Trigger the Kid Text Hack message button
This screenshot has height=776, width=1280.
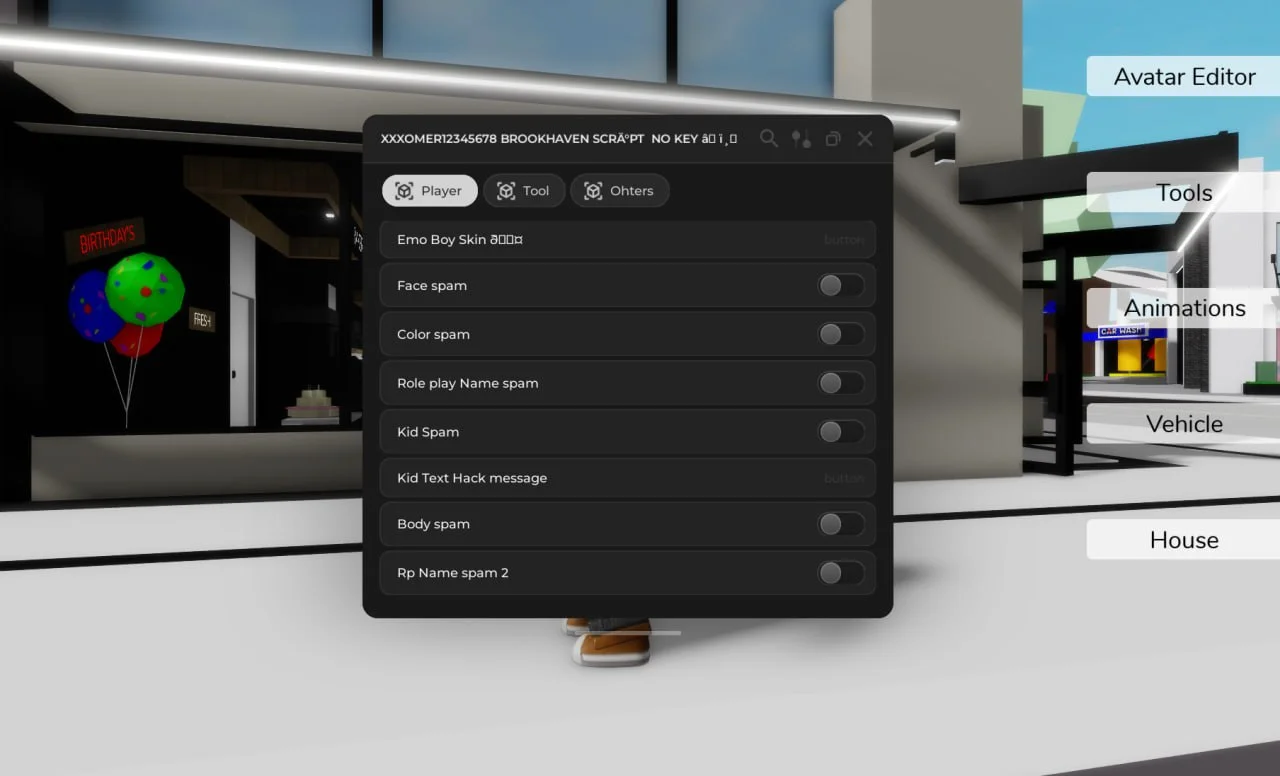pyautogui.click(x=628, y=478)
